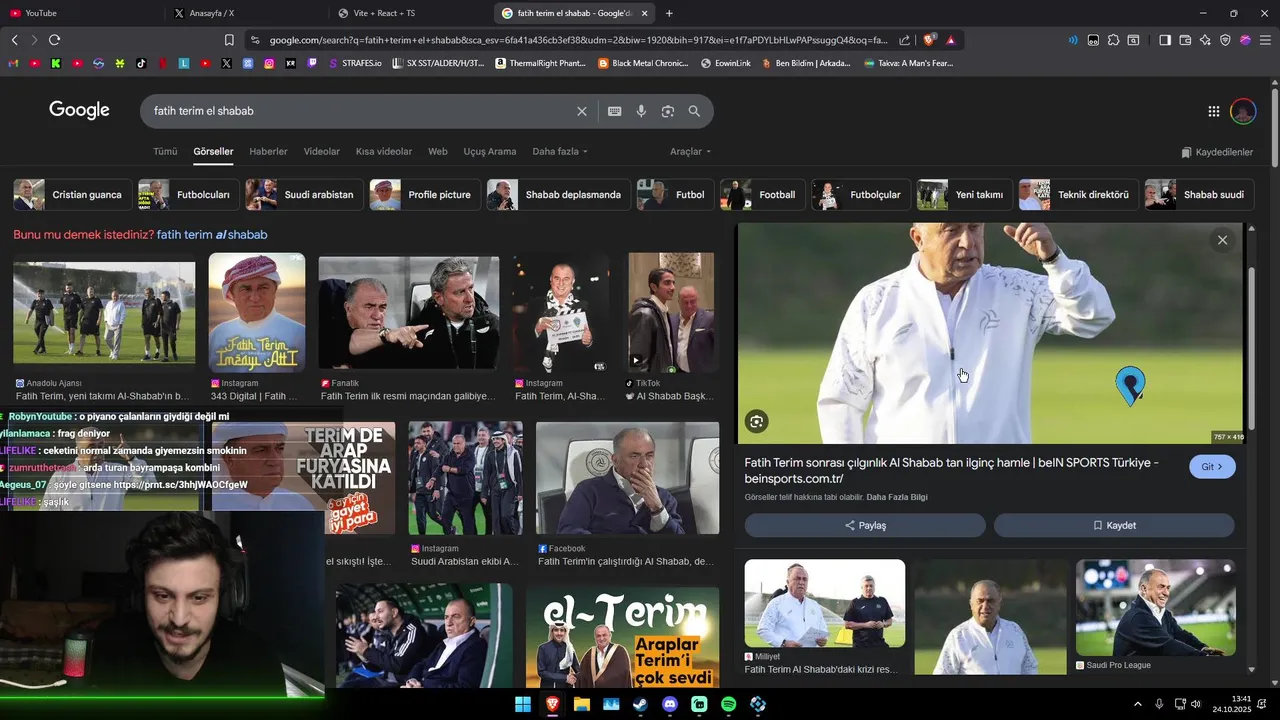Open the TikTok Al Shabab Başk thumbnail
The height and width of the screenshot is (720, 1280).
(x=671, y=312)
